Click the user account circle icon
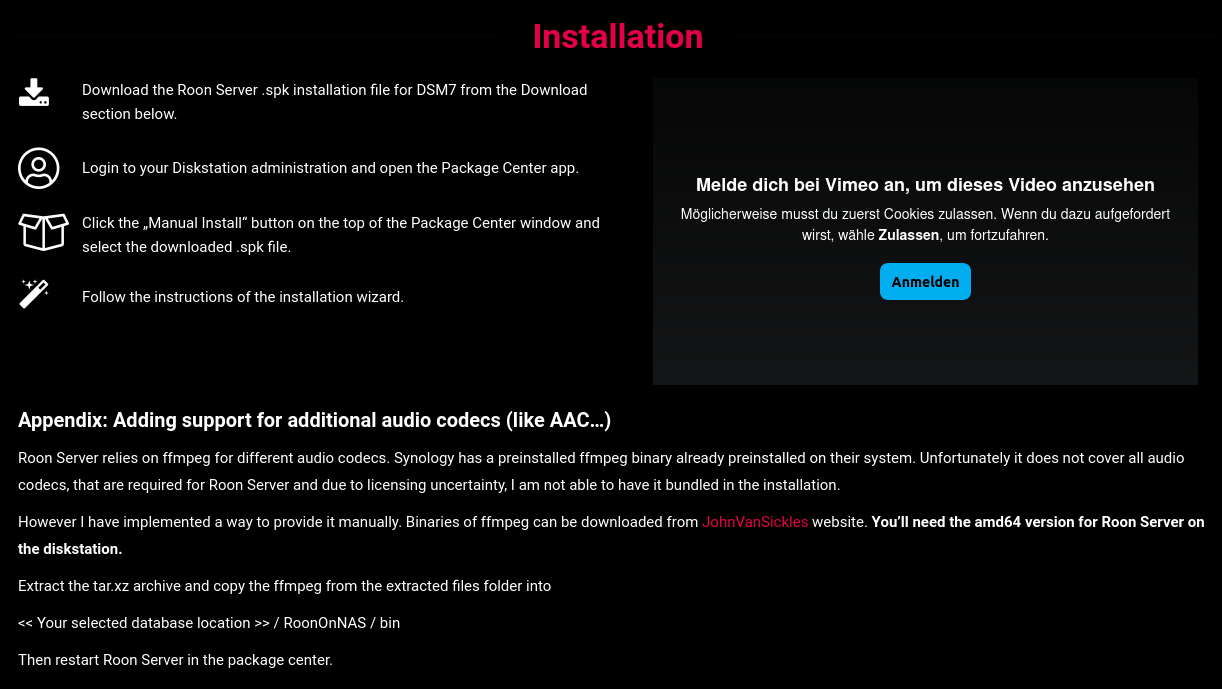This screenshot has height=689, width=1222. 39,168
